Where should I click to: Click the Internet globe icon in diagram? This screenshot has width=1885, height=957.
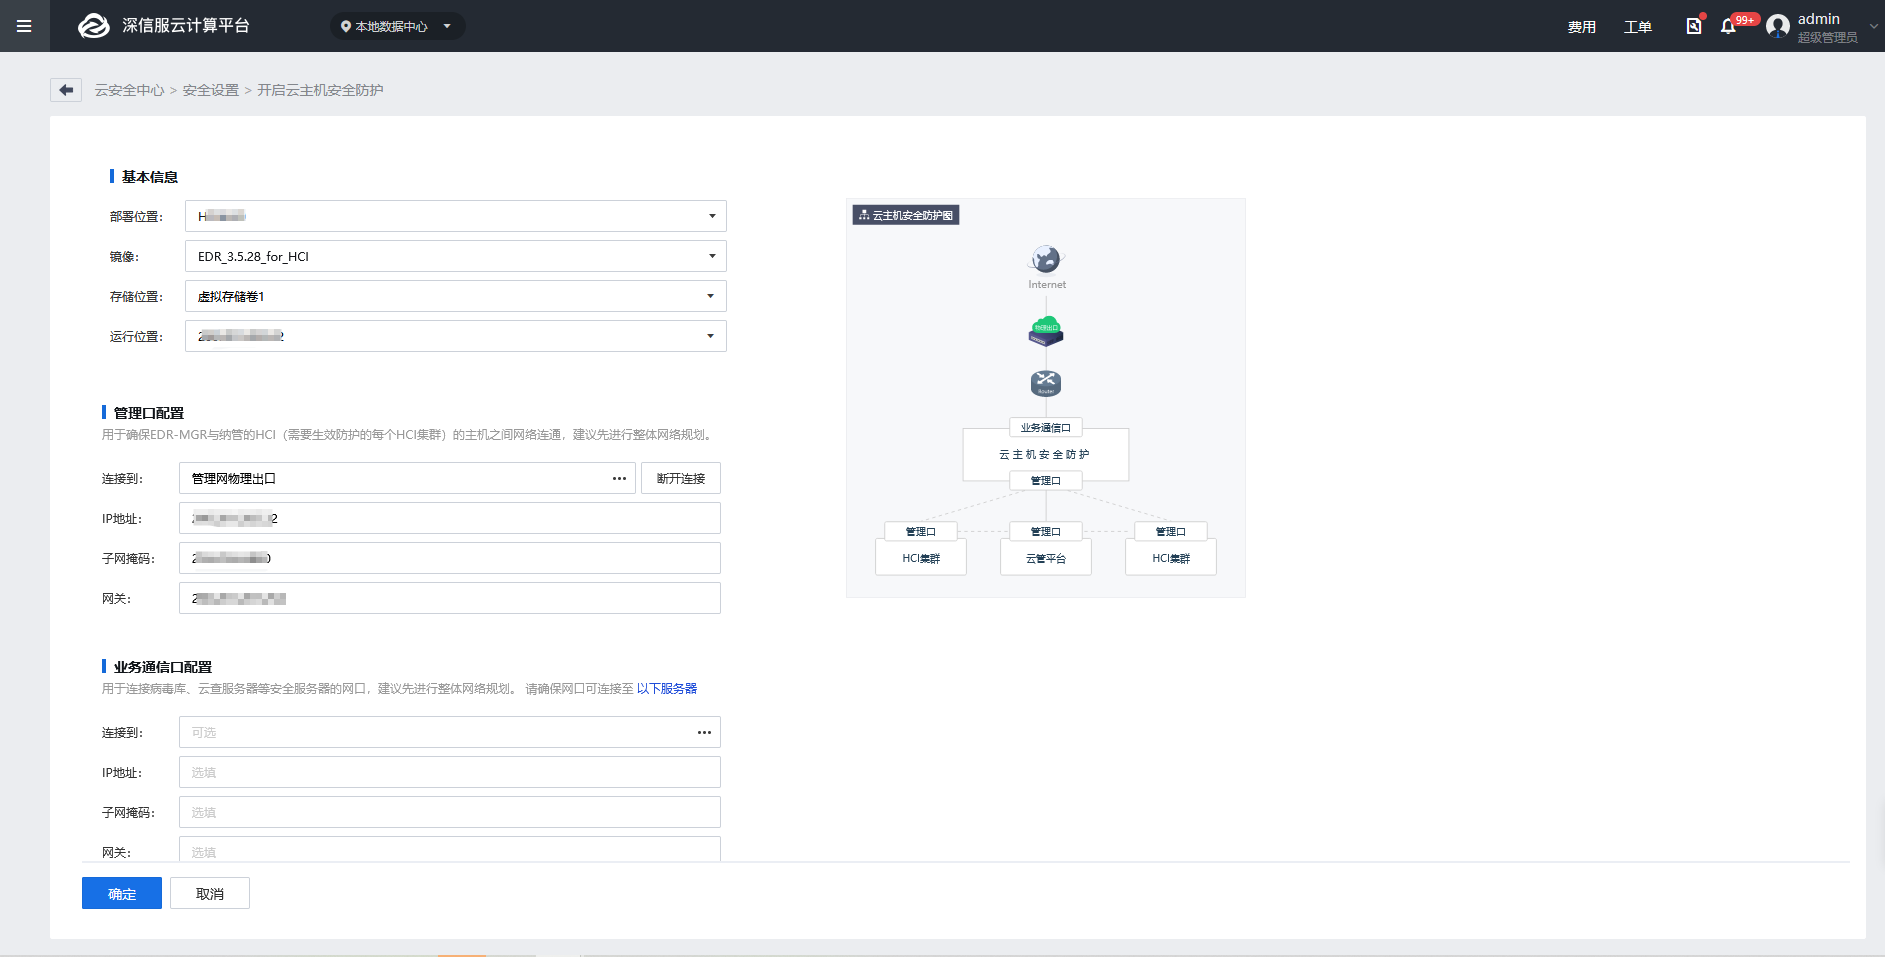(1046, 260)
